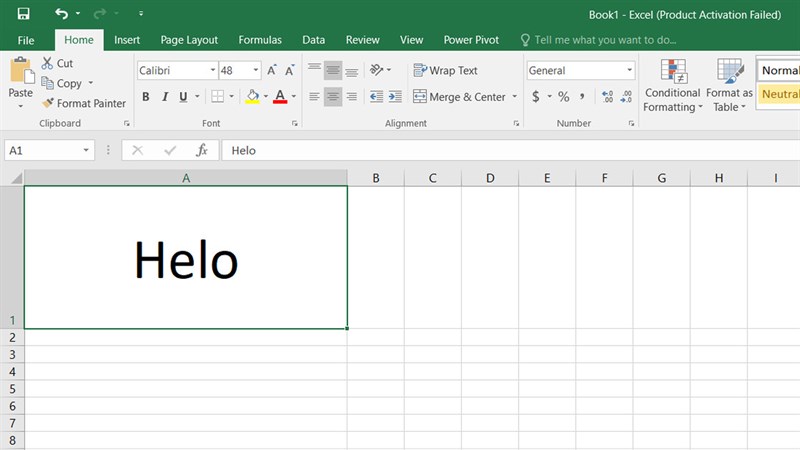The height and width of the screenshot is (450, 800).
Task: Open the Clipboard pane launcher
Action: pyautogui.click(x=127, y=123)
